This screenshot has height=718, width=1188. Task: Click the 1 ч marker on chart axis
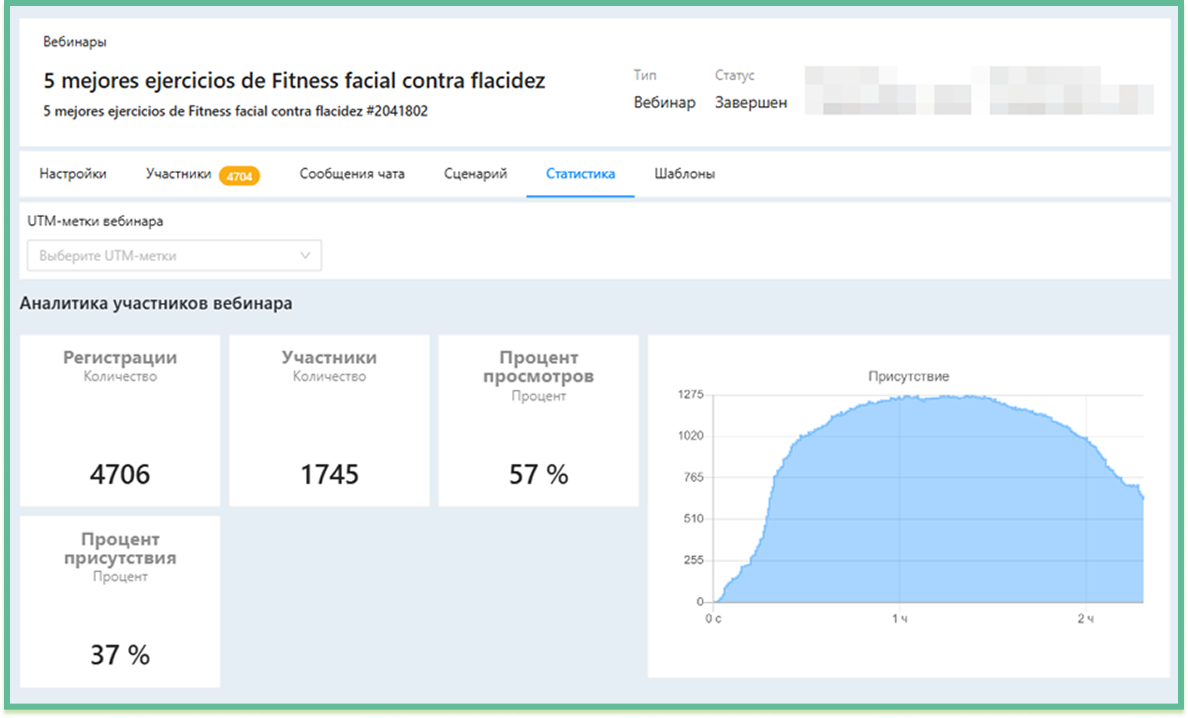coord(899,620)
